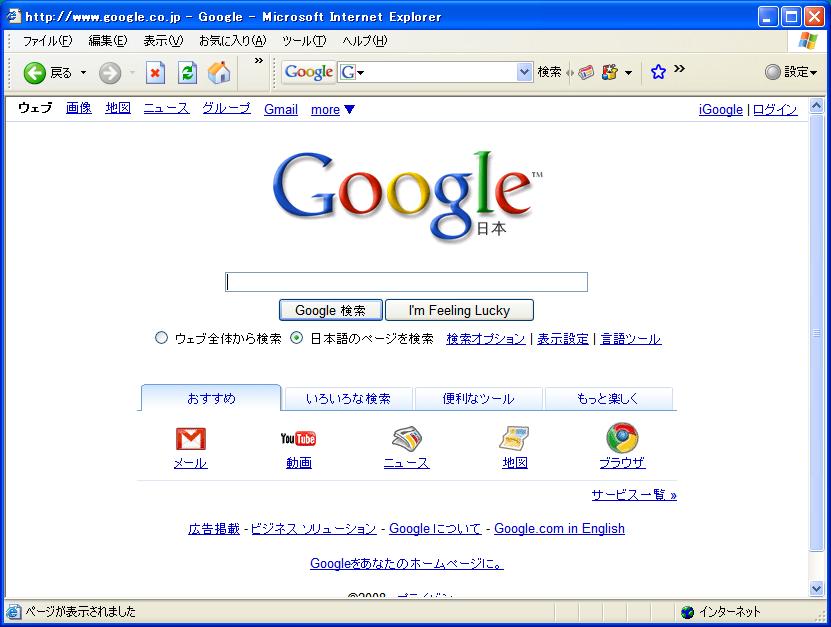Switch to the もっと楽しく tab

(x=608, y=399)
